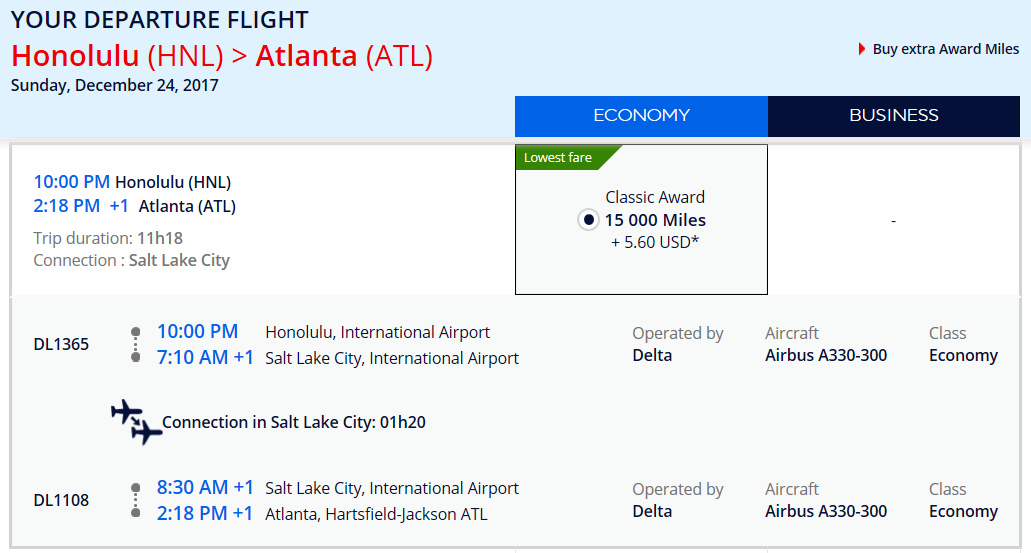The image size is (1031, 553).
Task: Click the connecting planes icon
Action: point(136,421)
